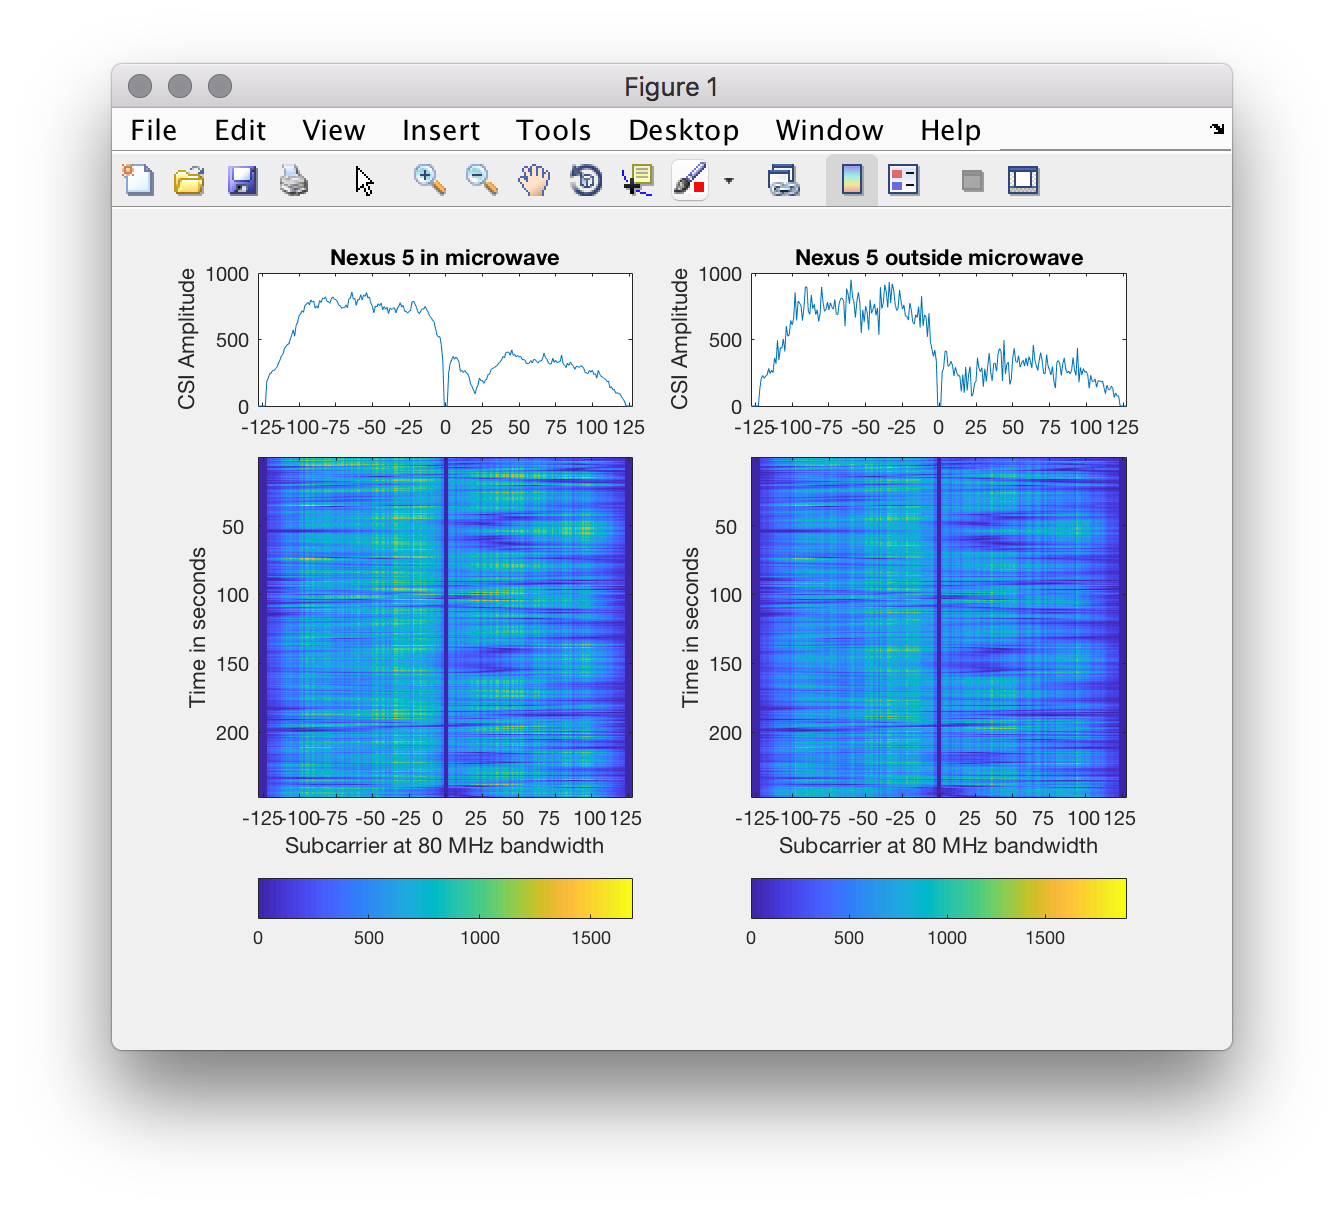Toggle the Brush/Select Data tool

click(690, 180)
